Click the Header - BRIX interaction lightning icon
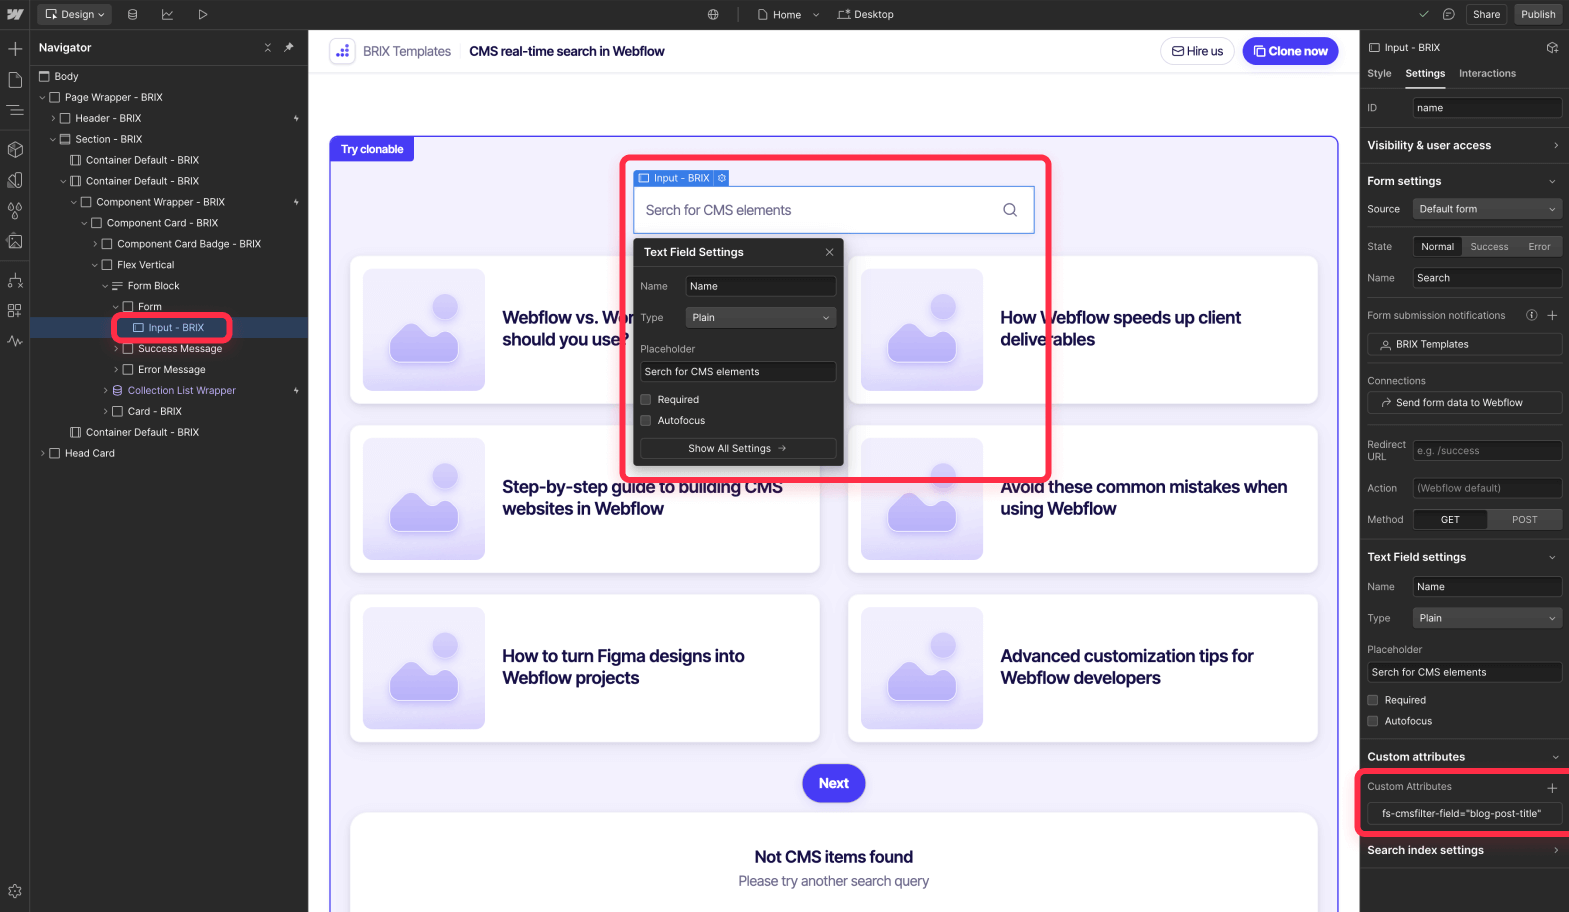1569x912 pixels. (x=296, y=118)
